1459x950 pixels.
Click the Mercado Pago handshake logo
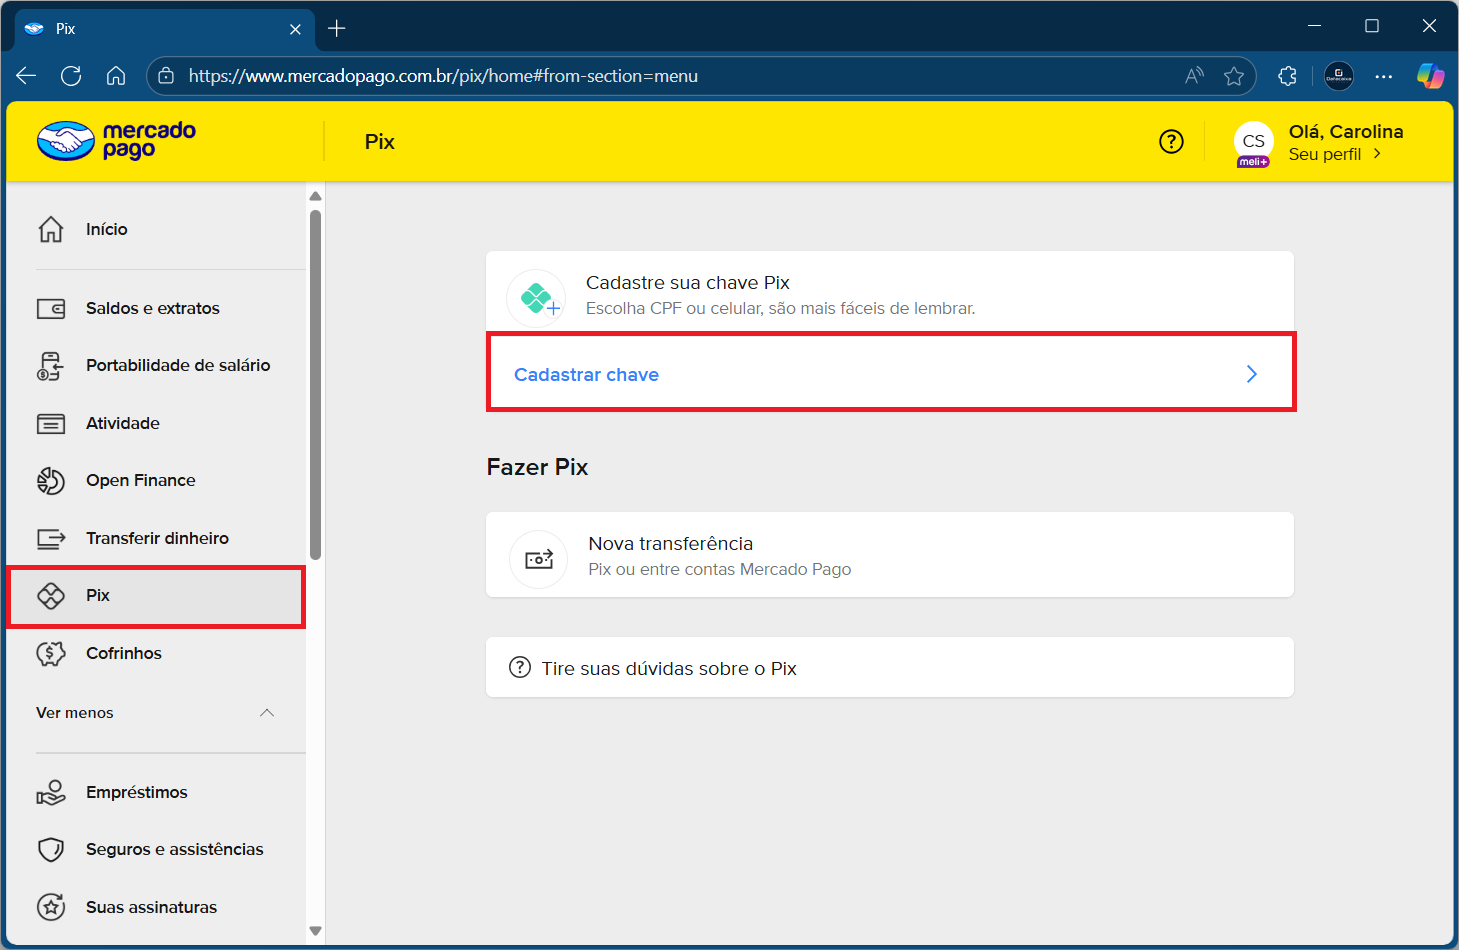66,141
